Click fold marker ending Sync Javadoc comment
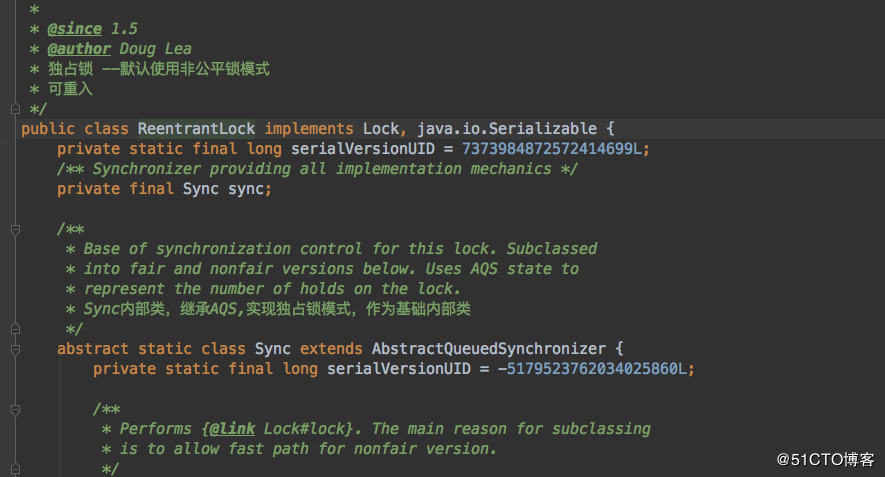The image size is (885, 477). 14,329
